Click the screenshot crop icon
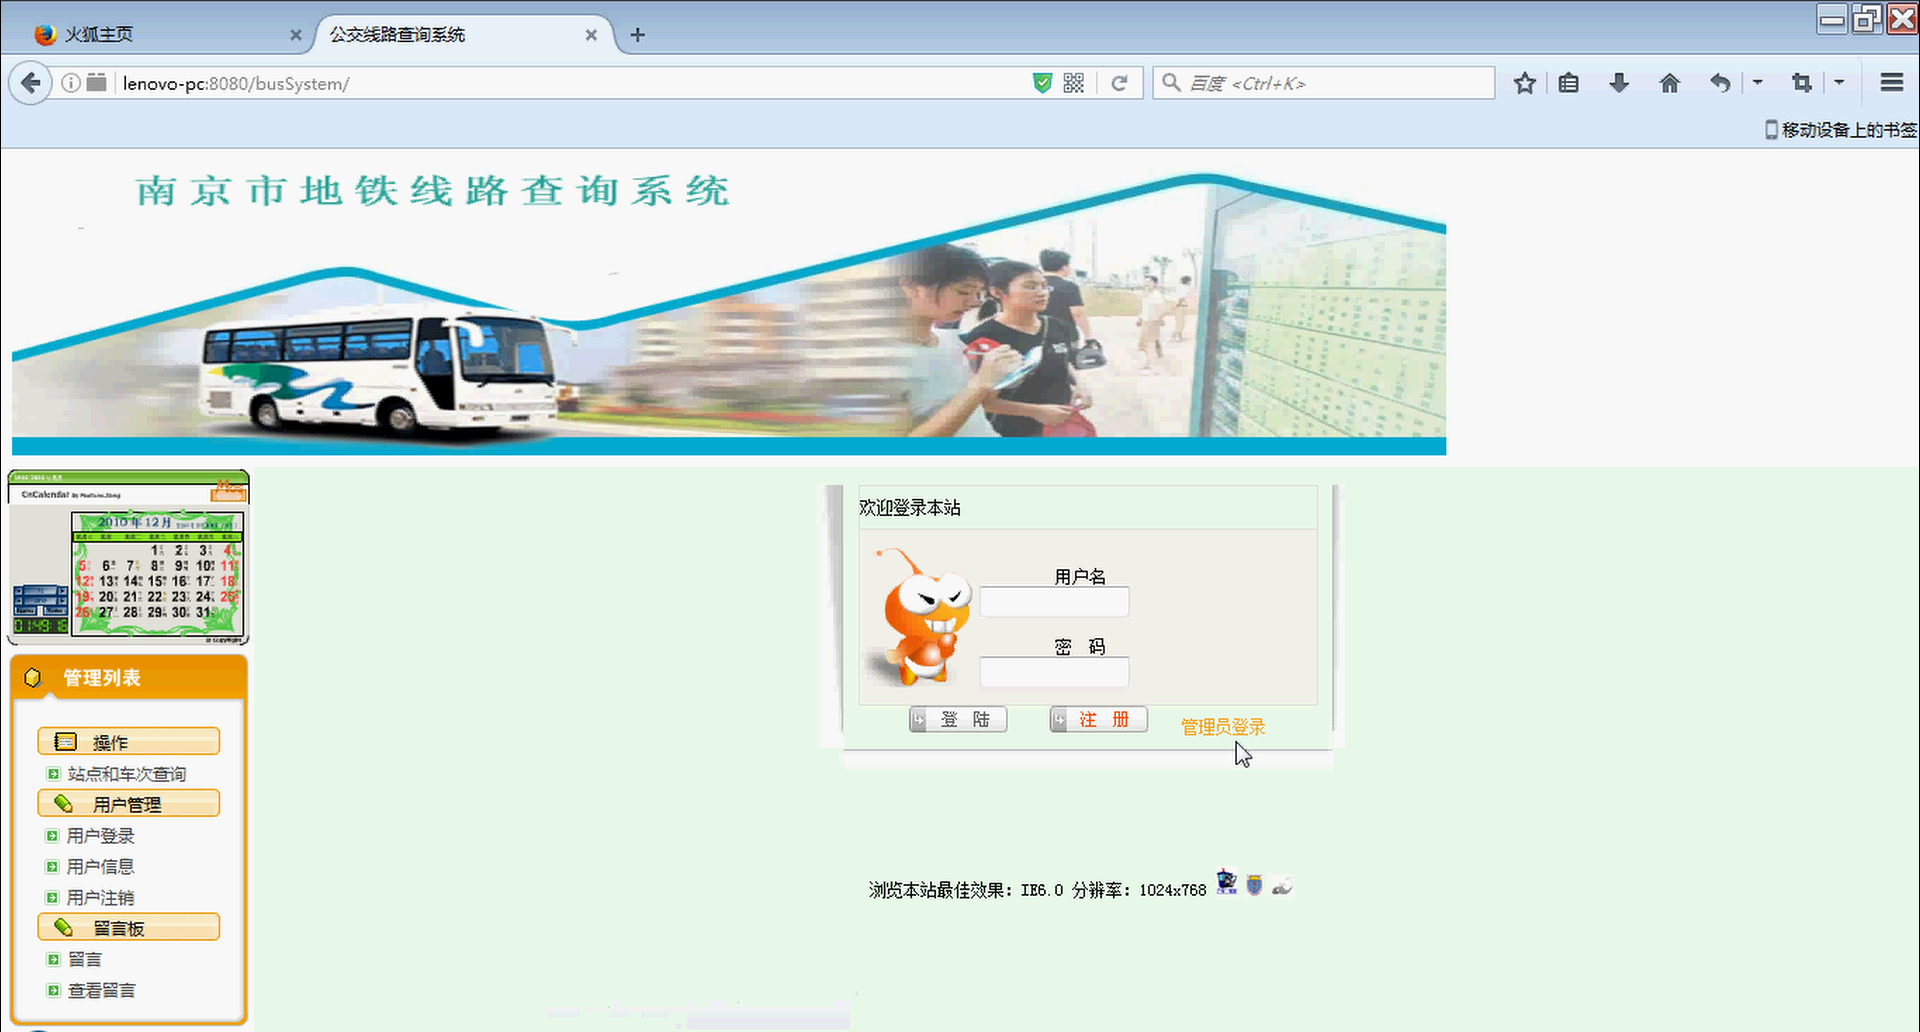This screenshot has width=1920, height=1032. pyautogui.click(x=1802, y=83)
